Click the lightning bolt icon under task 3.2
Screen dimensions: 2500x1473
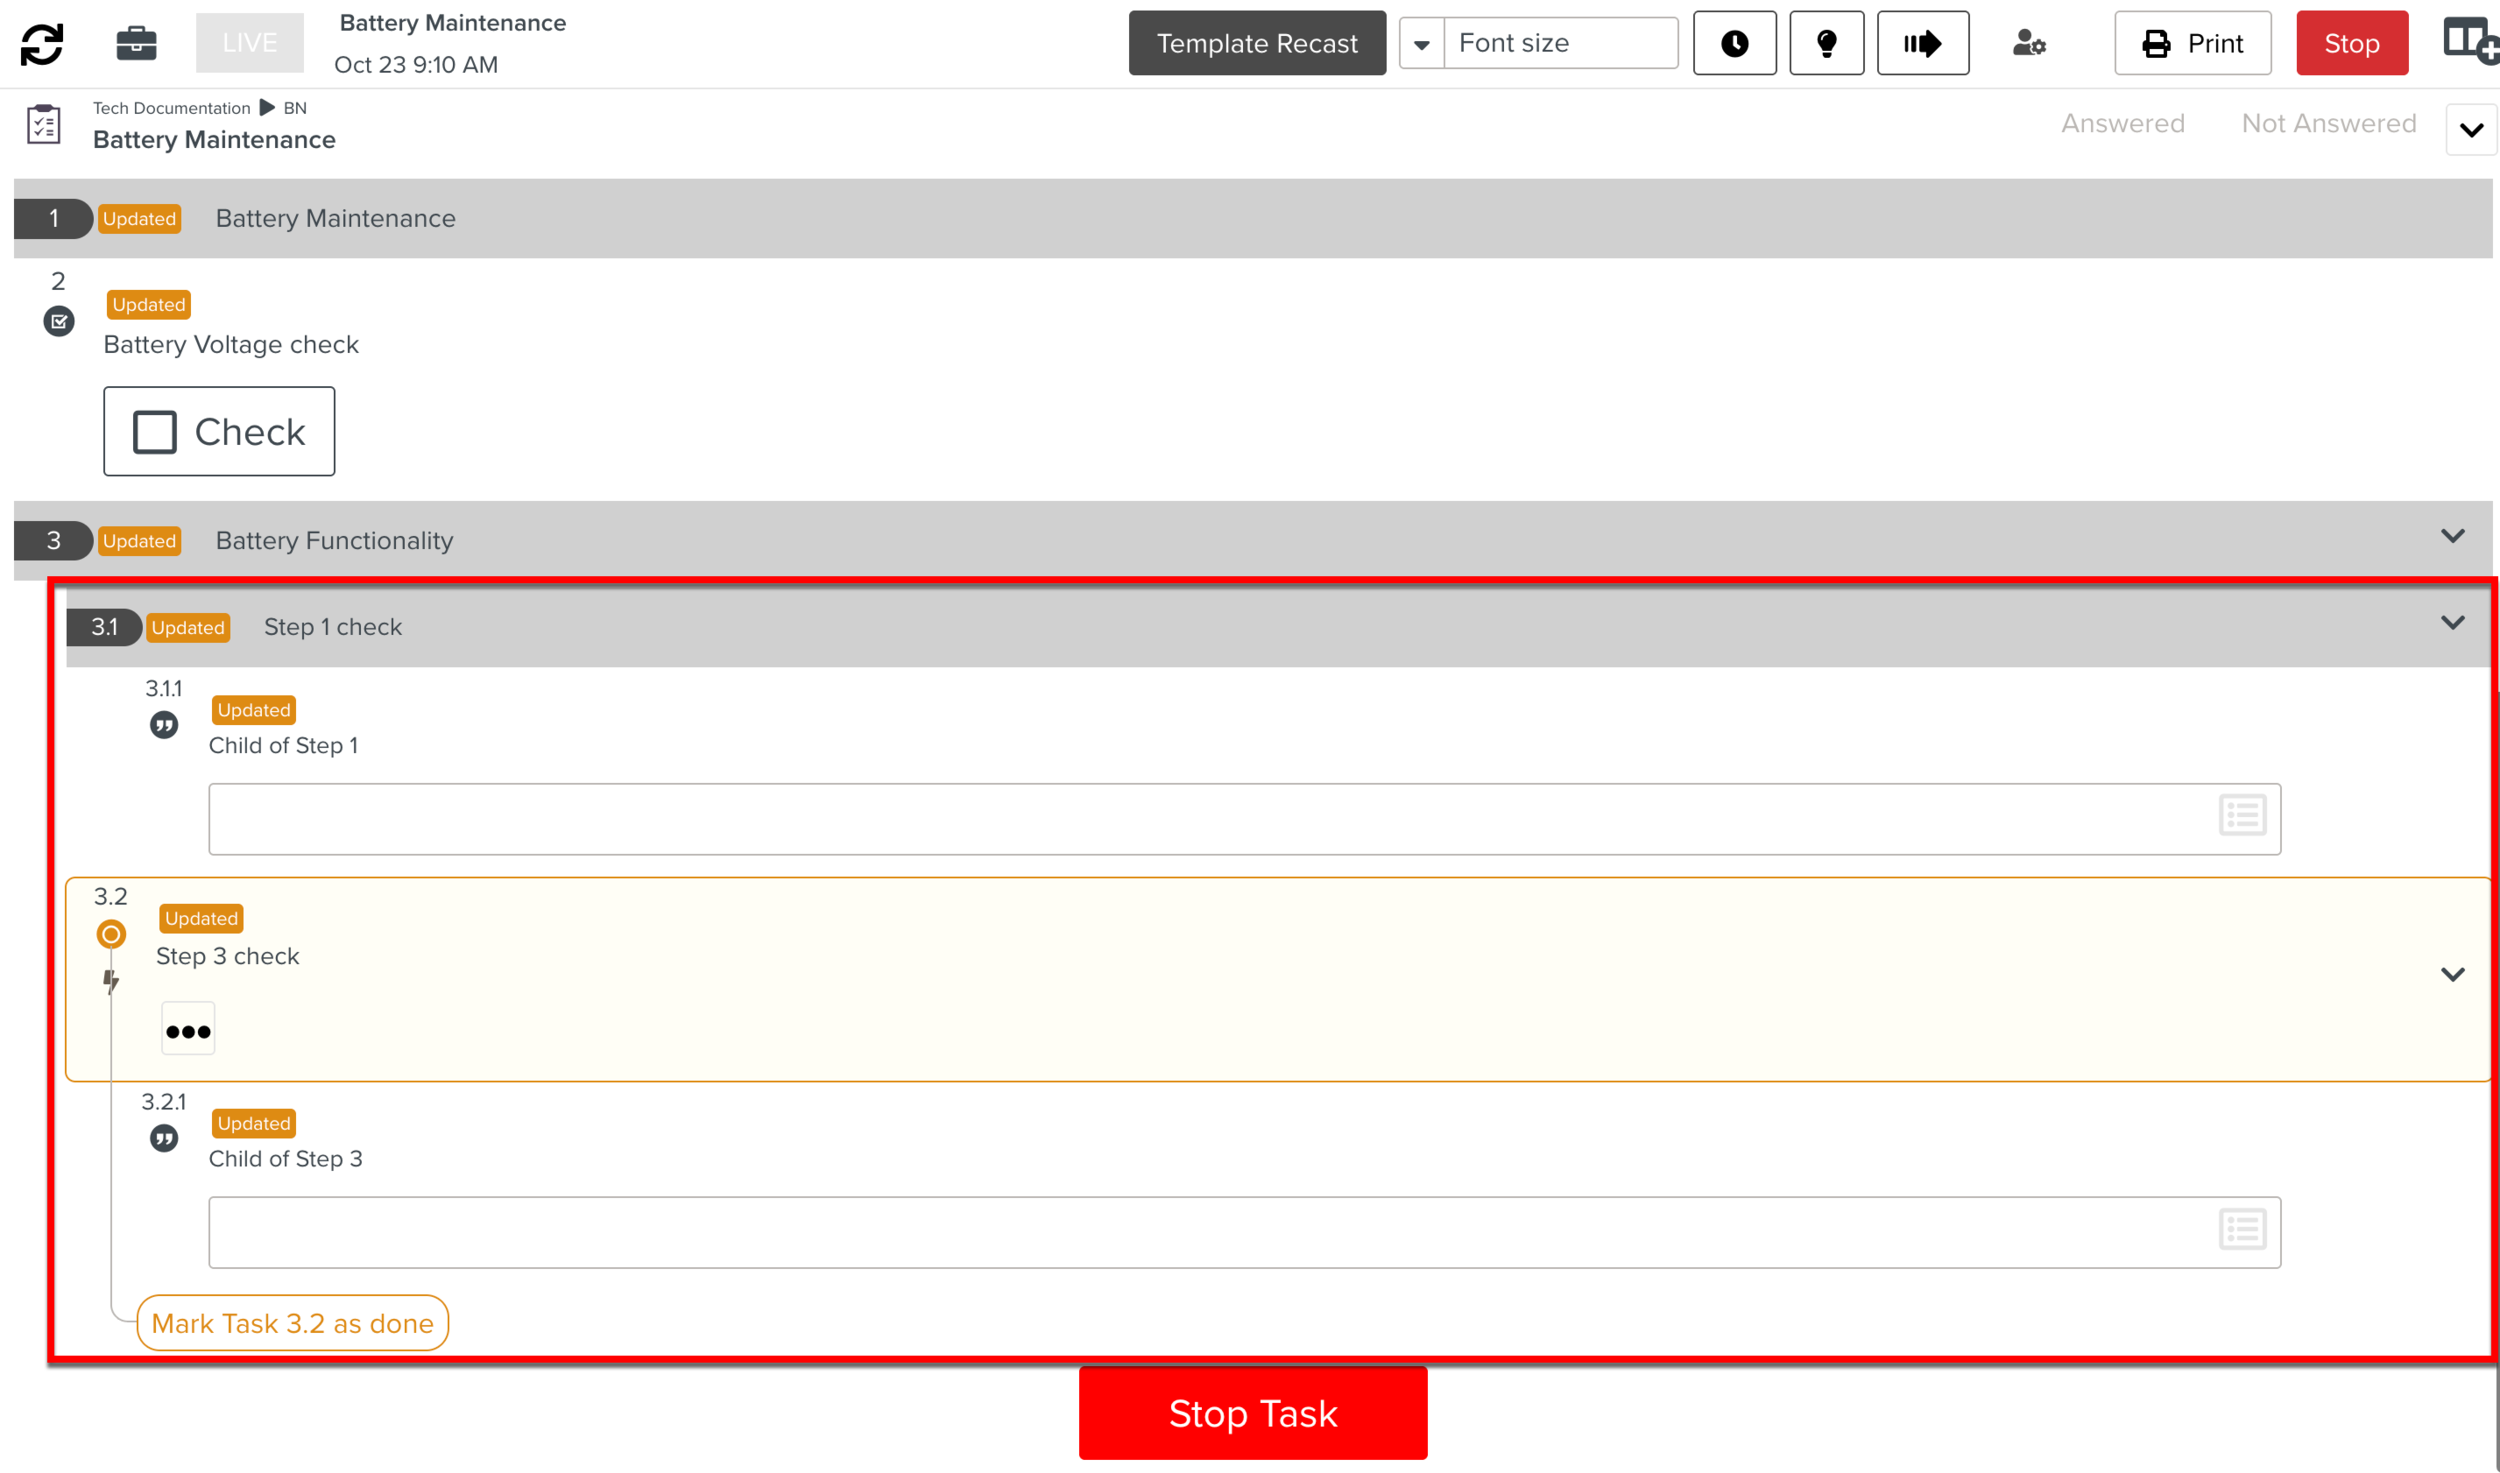point(111,981)
